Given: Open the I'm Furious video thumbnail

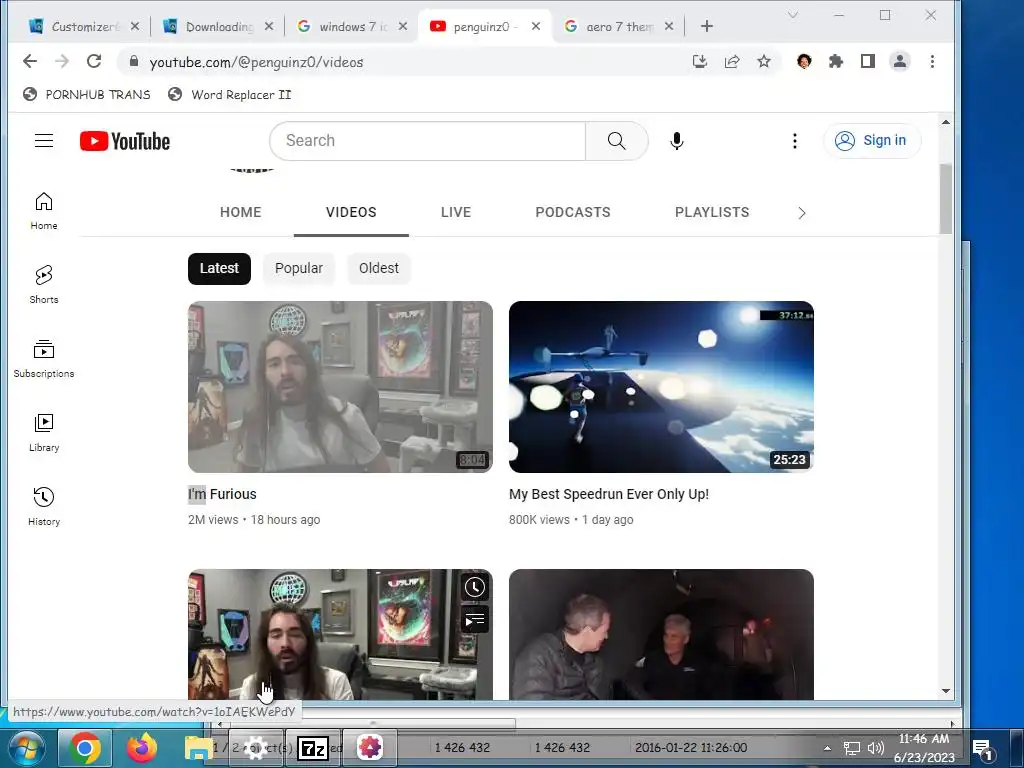Looking at the screenshot, I should tap(340, 387).
